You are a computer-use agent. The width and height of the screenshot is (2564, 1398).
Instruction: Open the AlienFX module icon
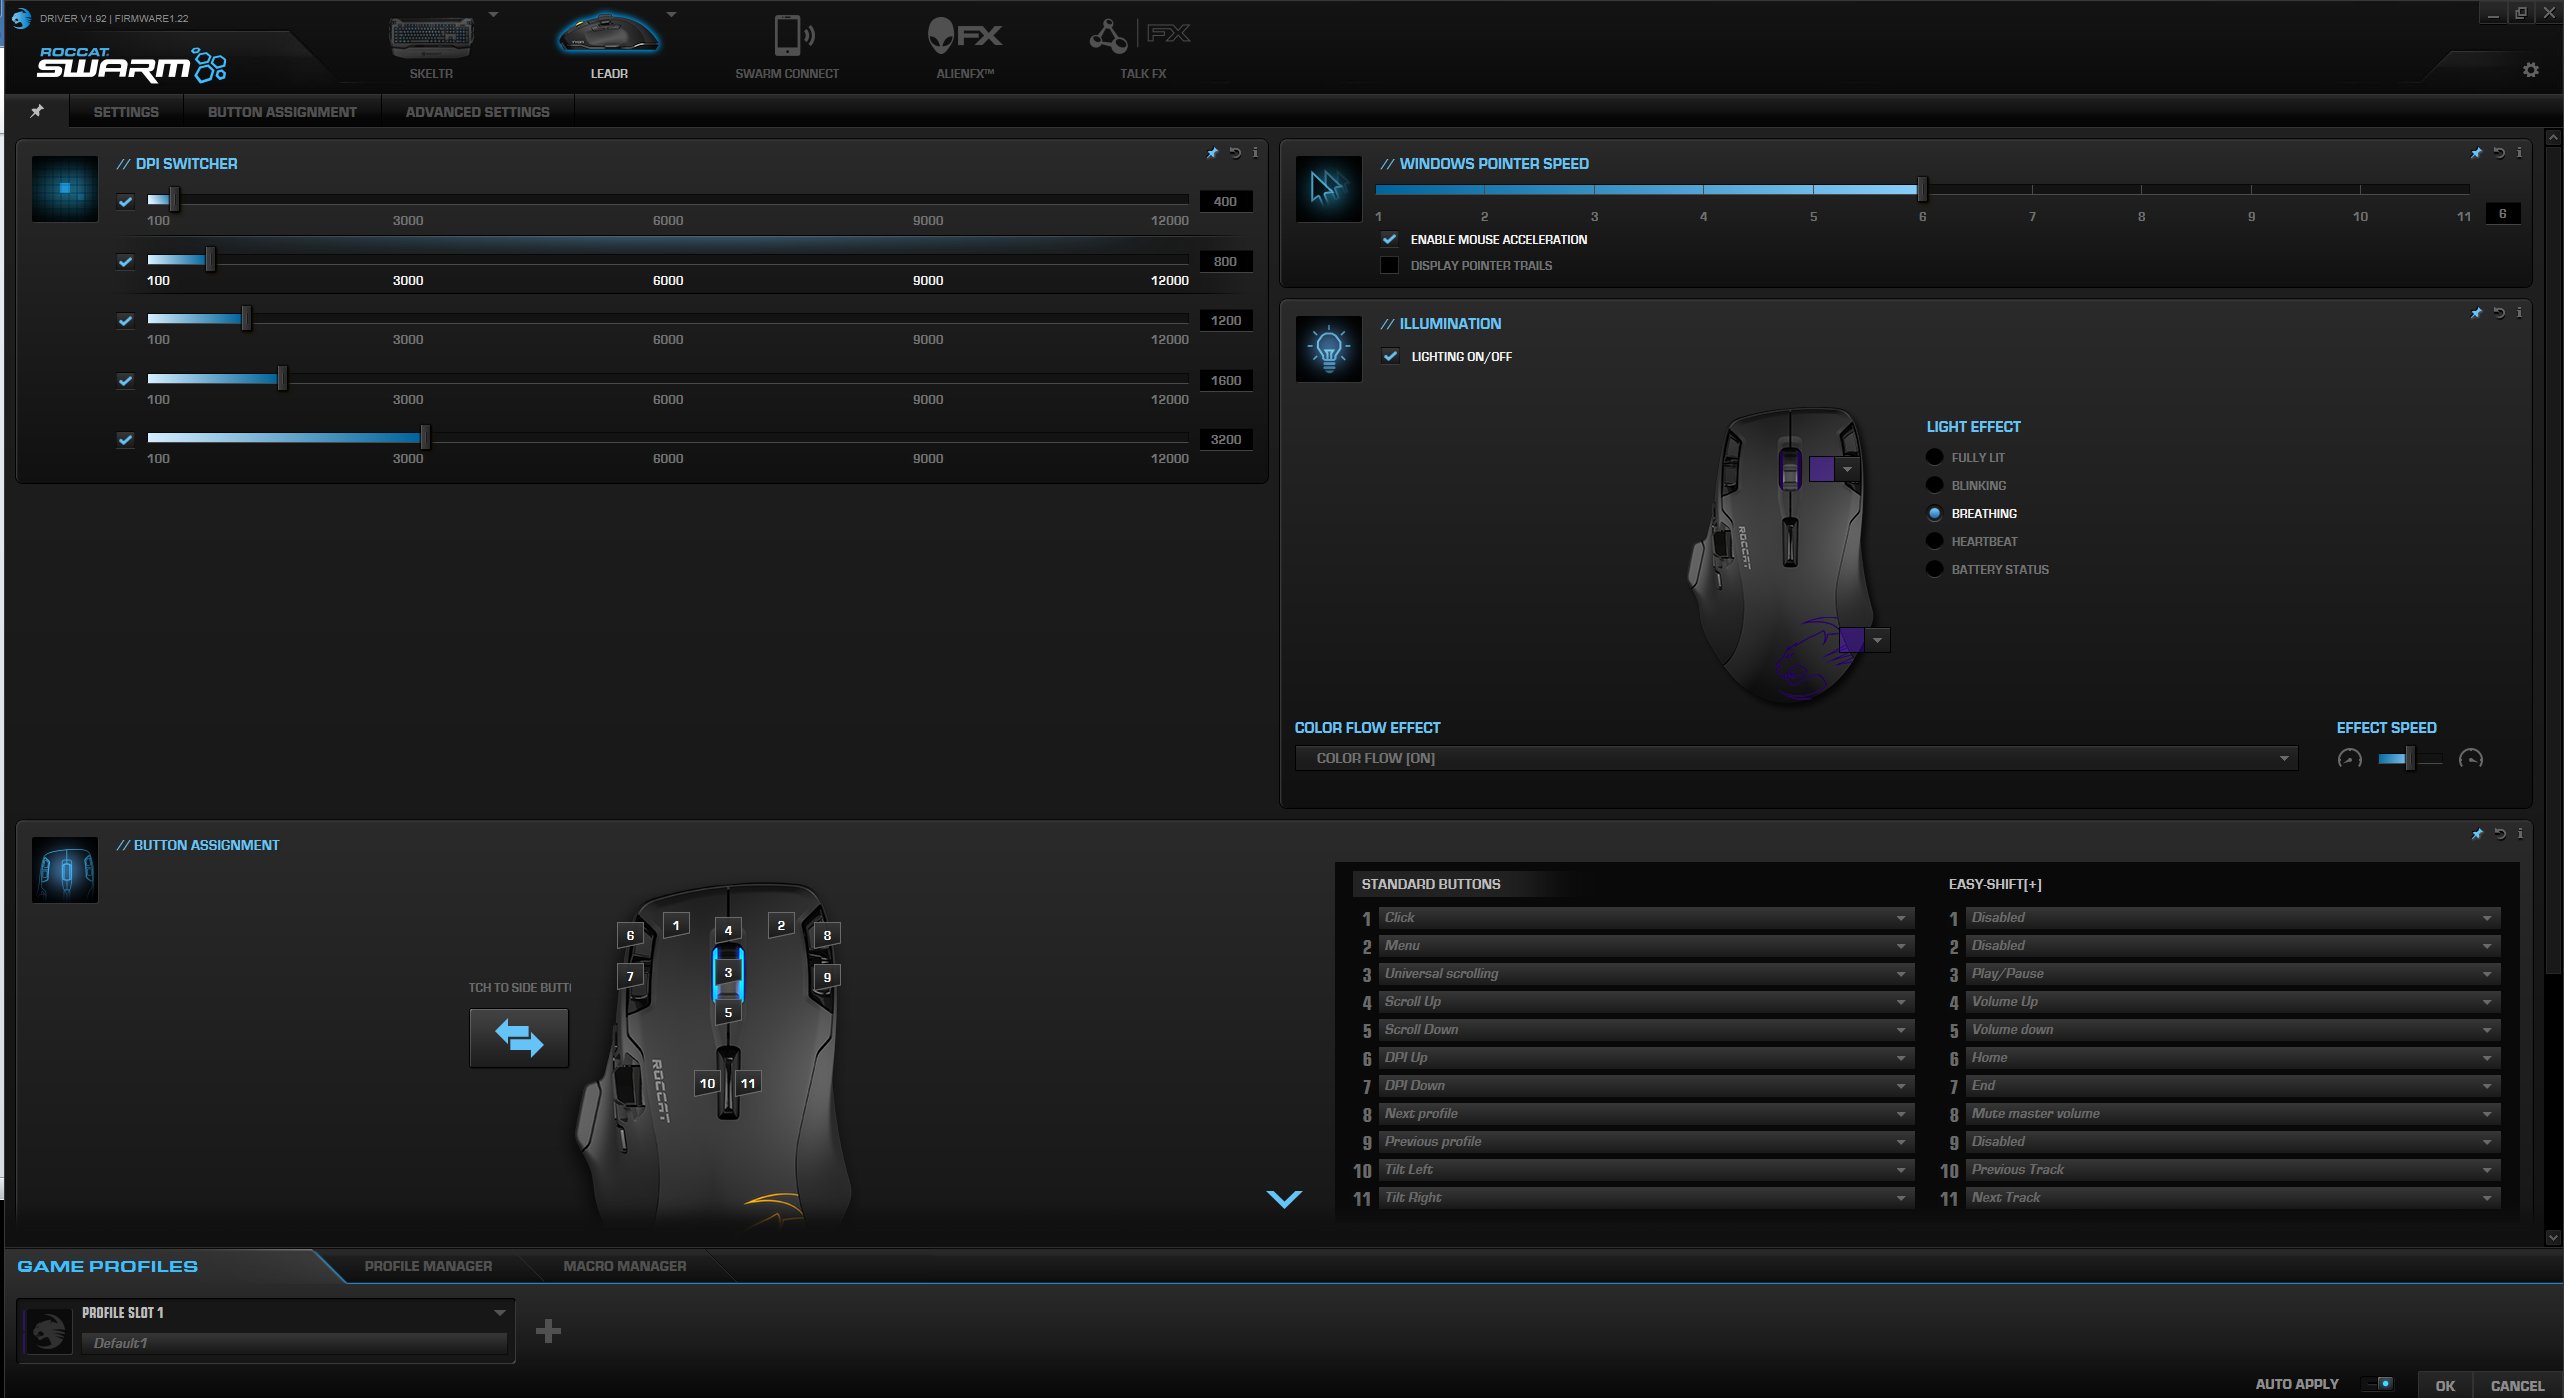[x=964, y=38]
